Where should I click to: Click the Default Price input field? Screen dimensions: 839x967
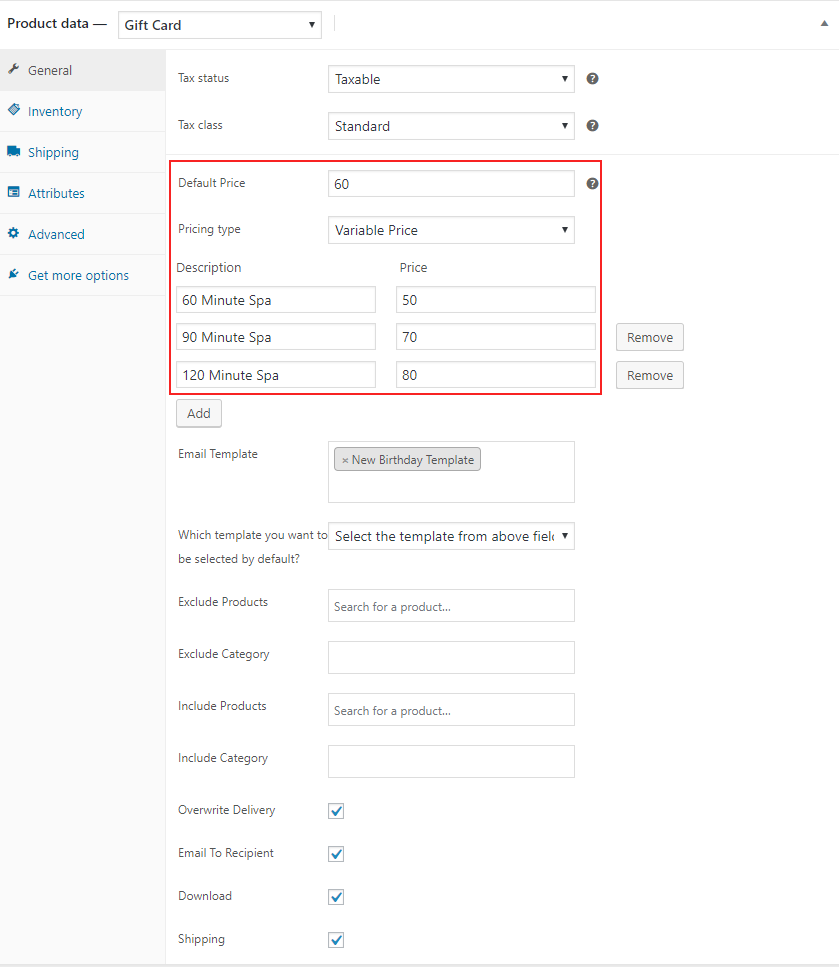tap(451, 184)
